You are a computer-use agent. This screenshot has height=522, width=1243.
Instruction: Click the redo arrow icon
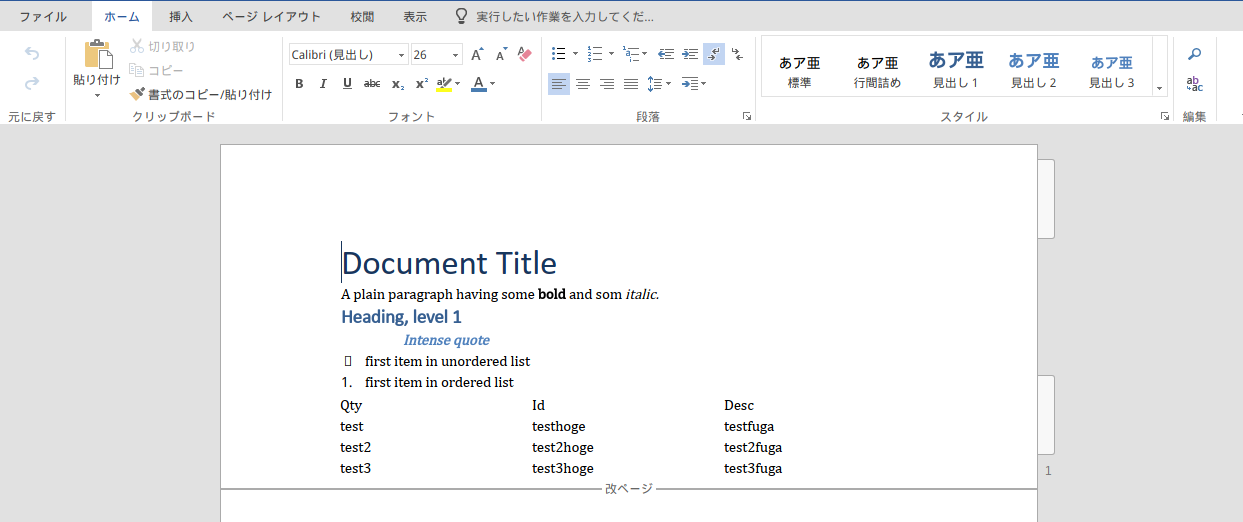click(x=32, y=83)
